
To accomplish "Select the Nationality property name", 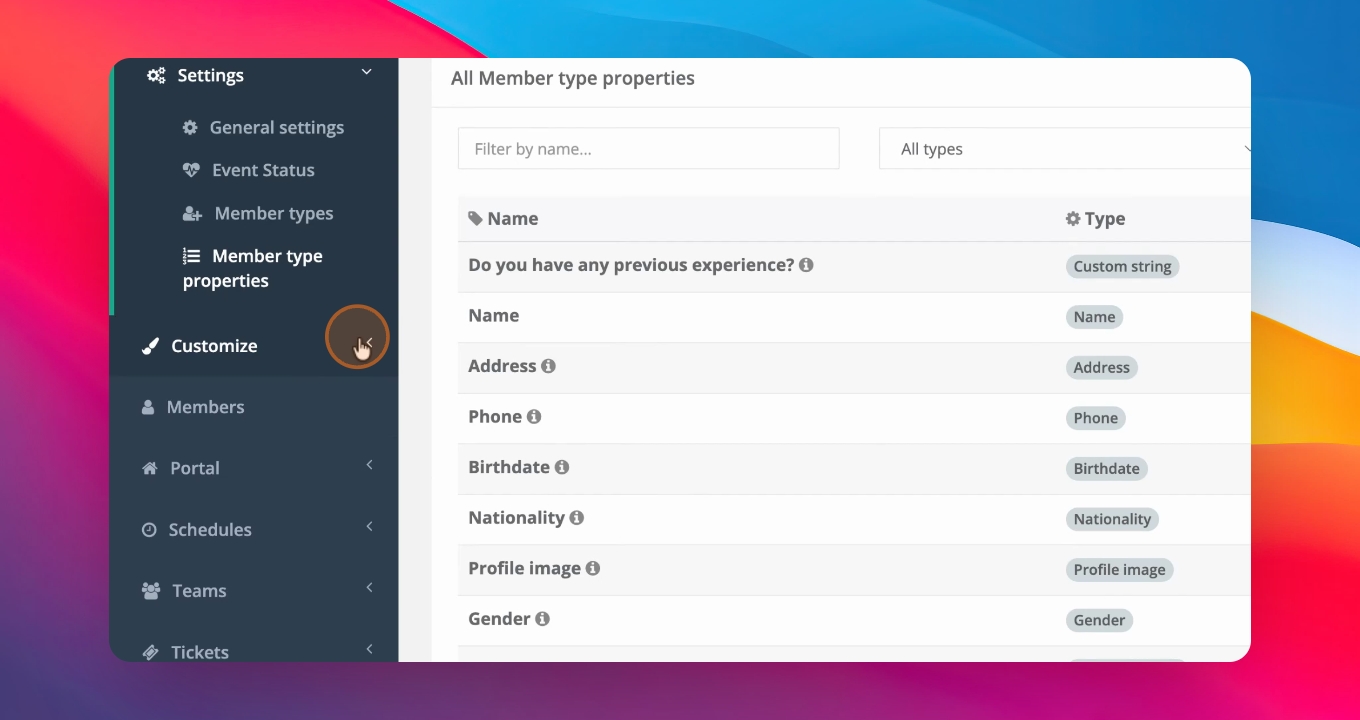I will pyautogui.click(x=516, y=517).
